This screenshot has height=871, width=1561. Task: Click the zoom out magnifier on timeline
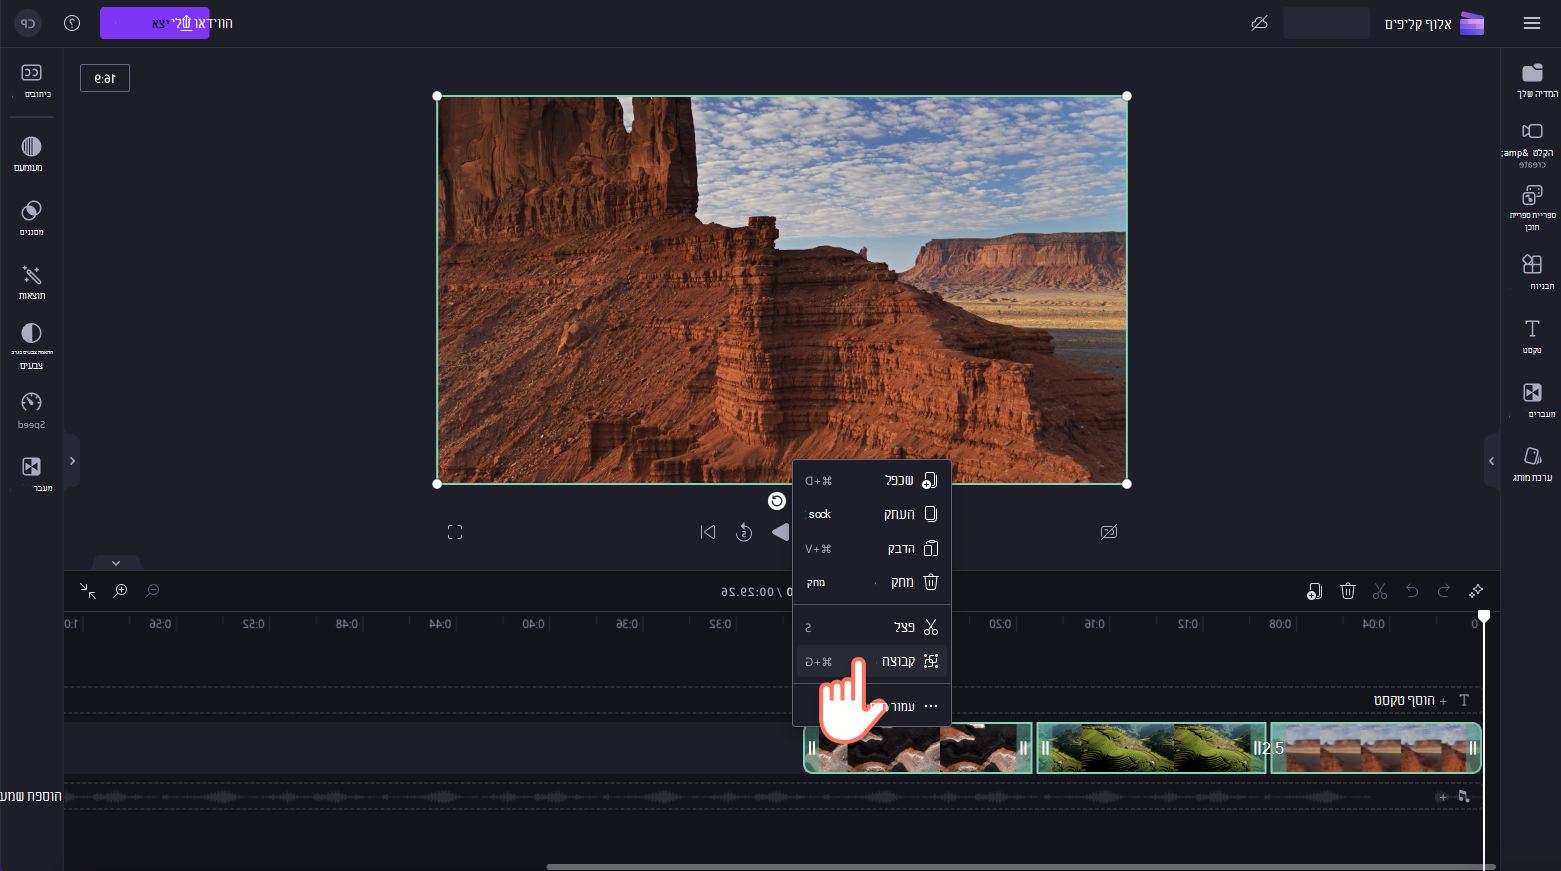point(153,591)
